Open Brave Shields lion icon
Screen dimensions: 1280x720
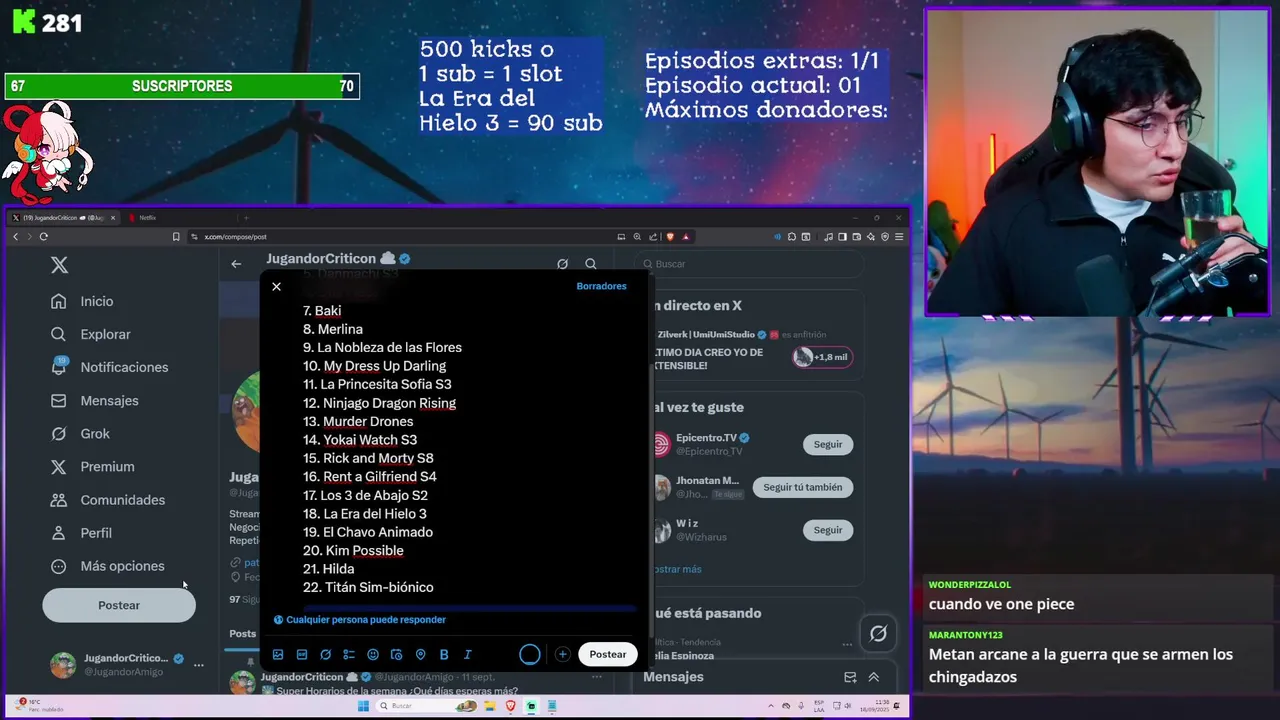tap(670, 237)
